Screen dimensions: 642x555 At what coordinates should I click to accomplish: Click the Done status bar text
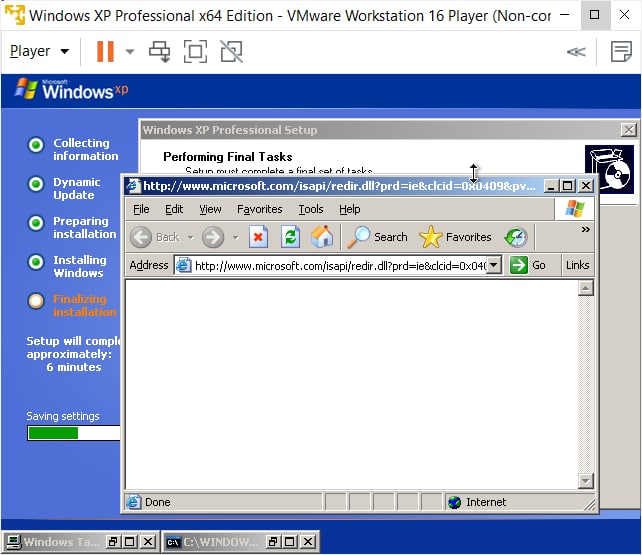pyautogui.click(x=157, y=502)
